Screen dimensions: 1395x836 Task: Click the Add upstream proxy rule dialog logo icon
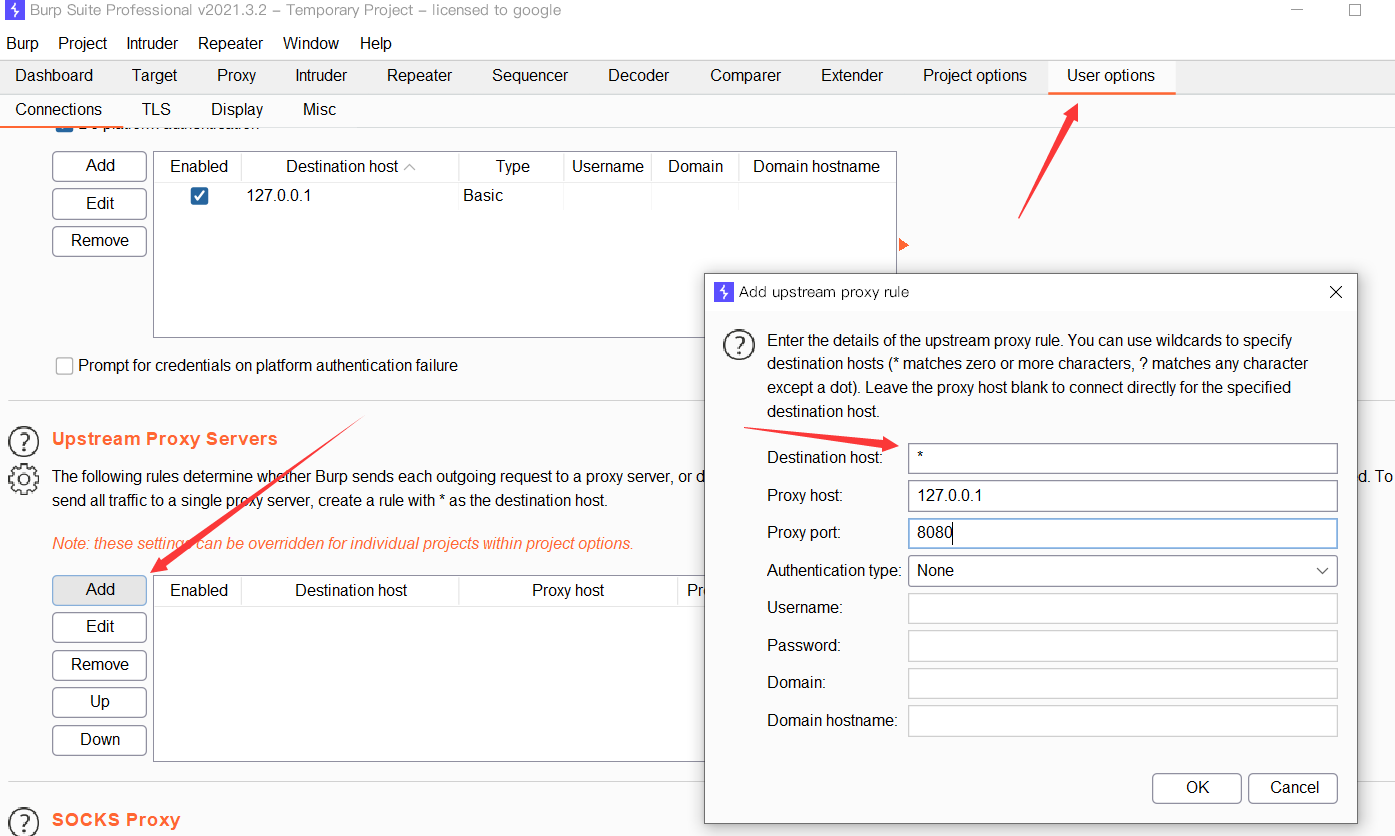724,292
